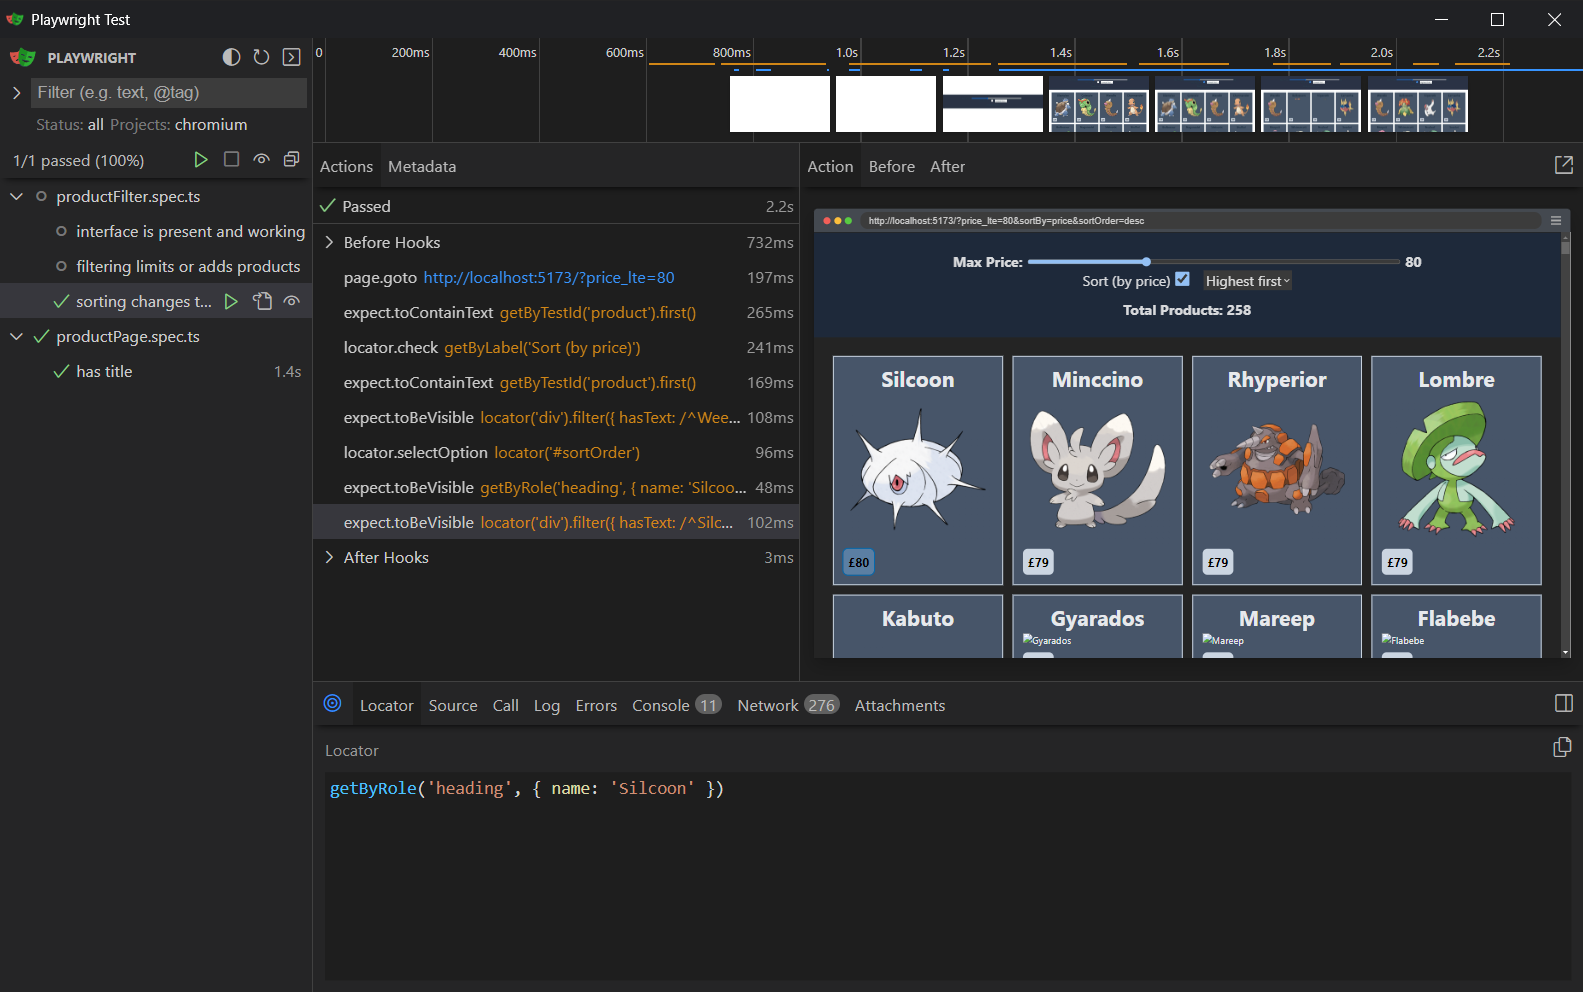Click the Max Price slider handle
The image size is (1583, 992).
coord(1146,262)
